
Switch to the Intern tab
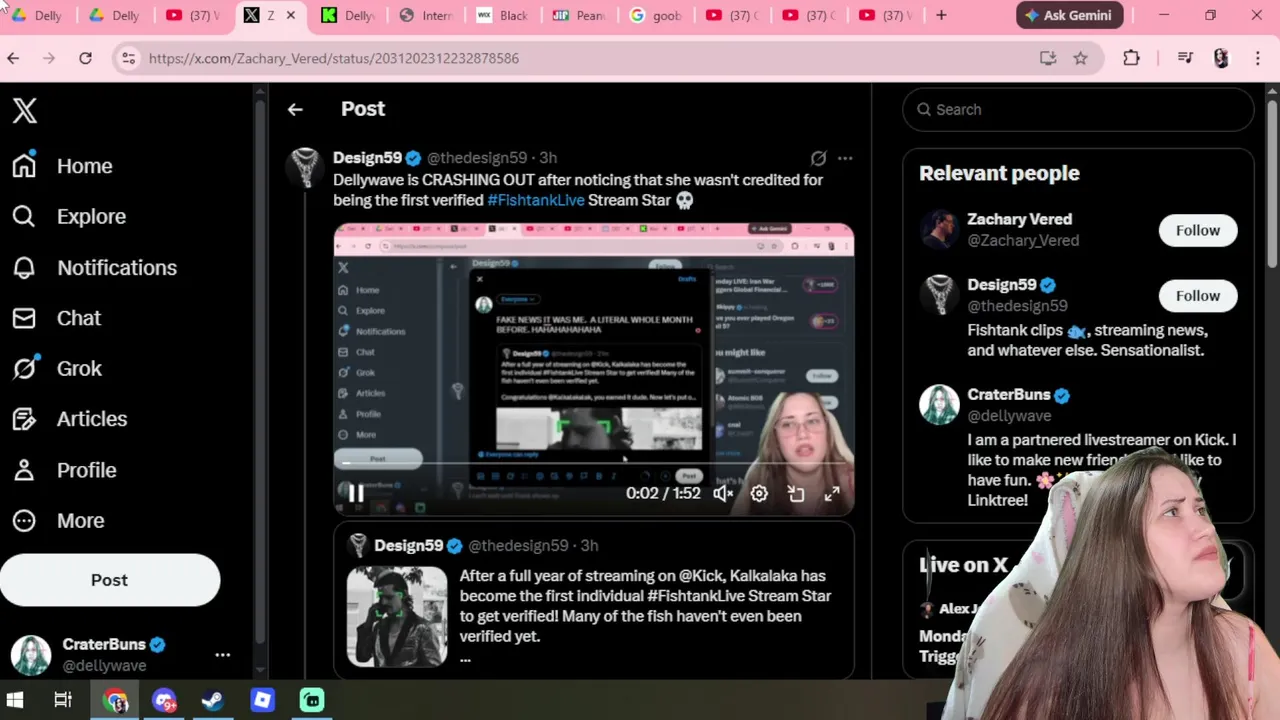(426, 15)
